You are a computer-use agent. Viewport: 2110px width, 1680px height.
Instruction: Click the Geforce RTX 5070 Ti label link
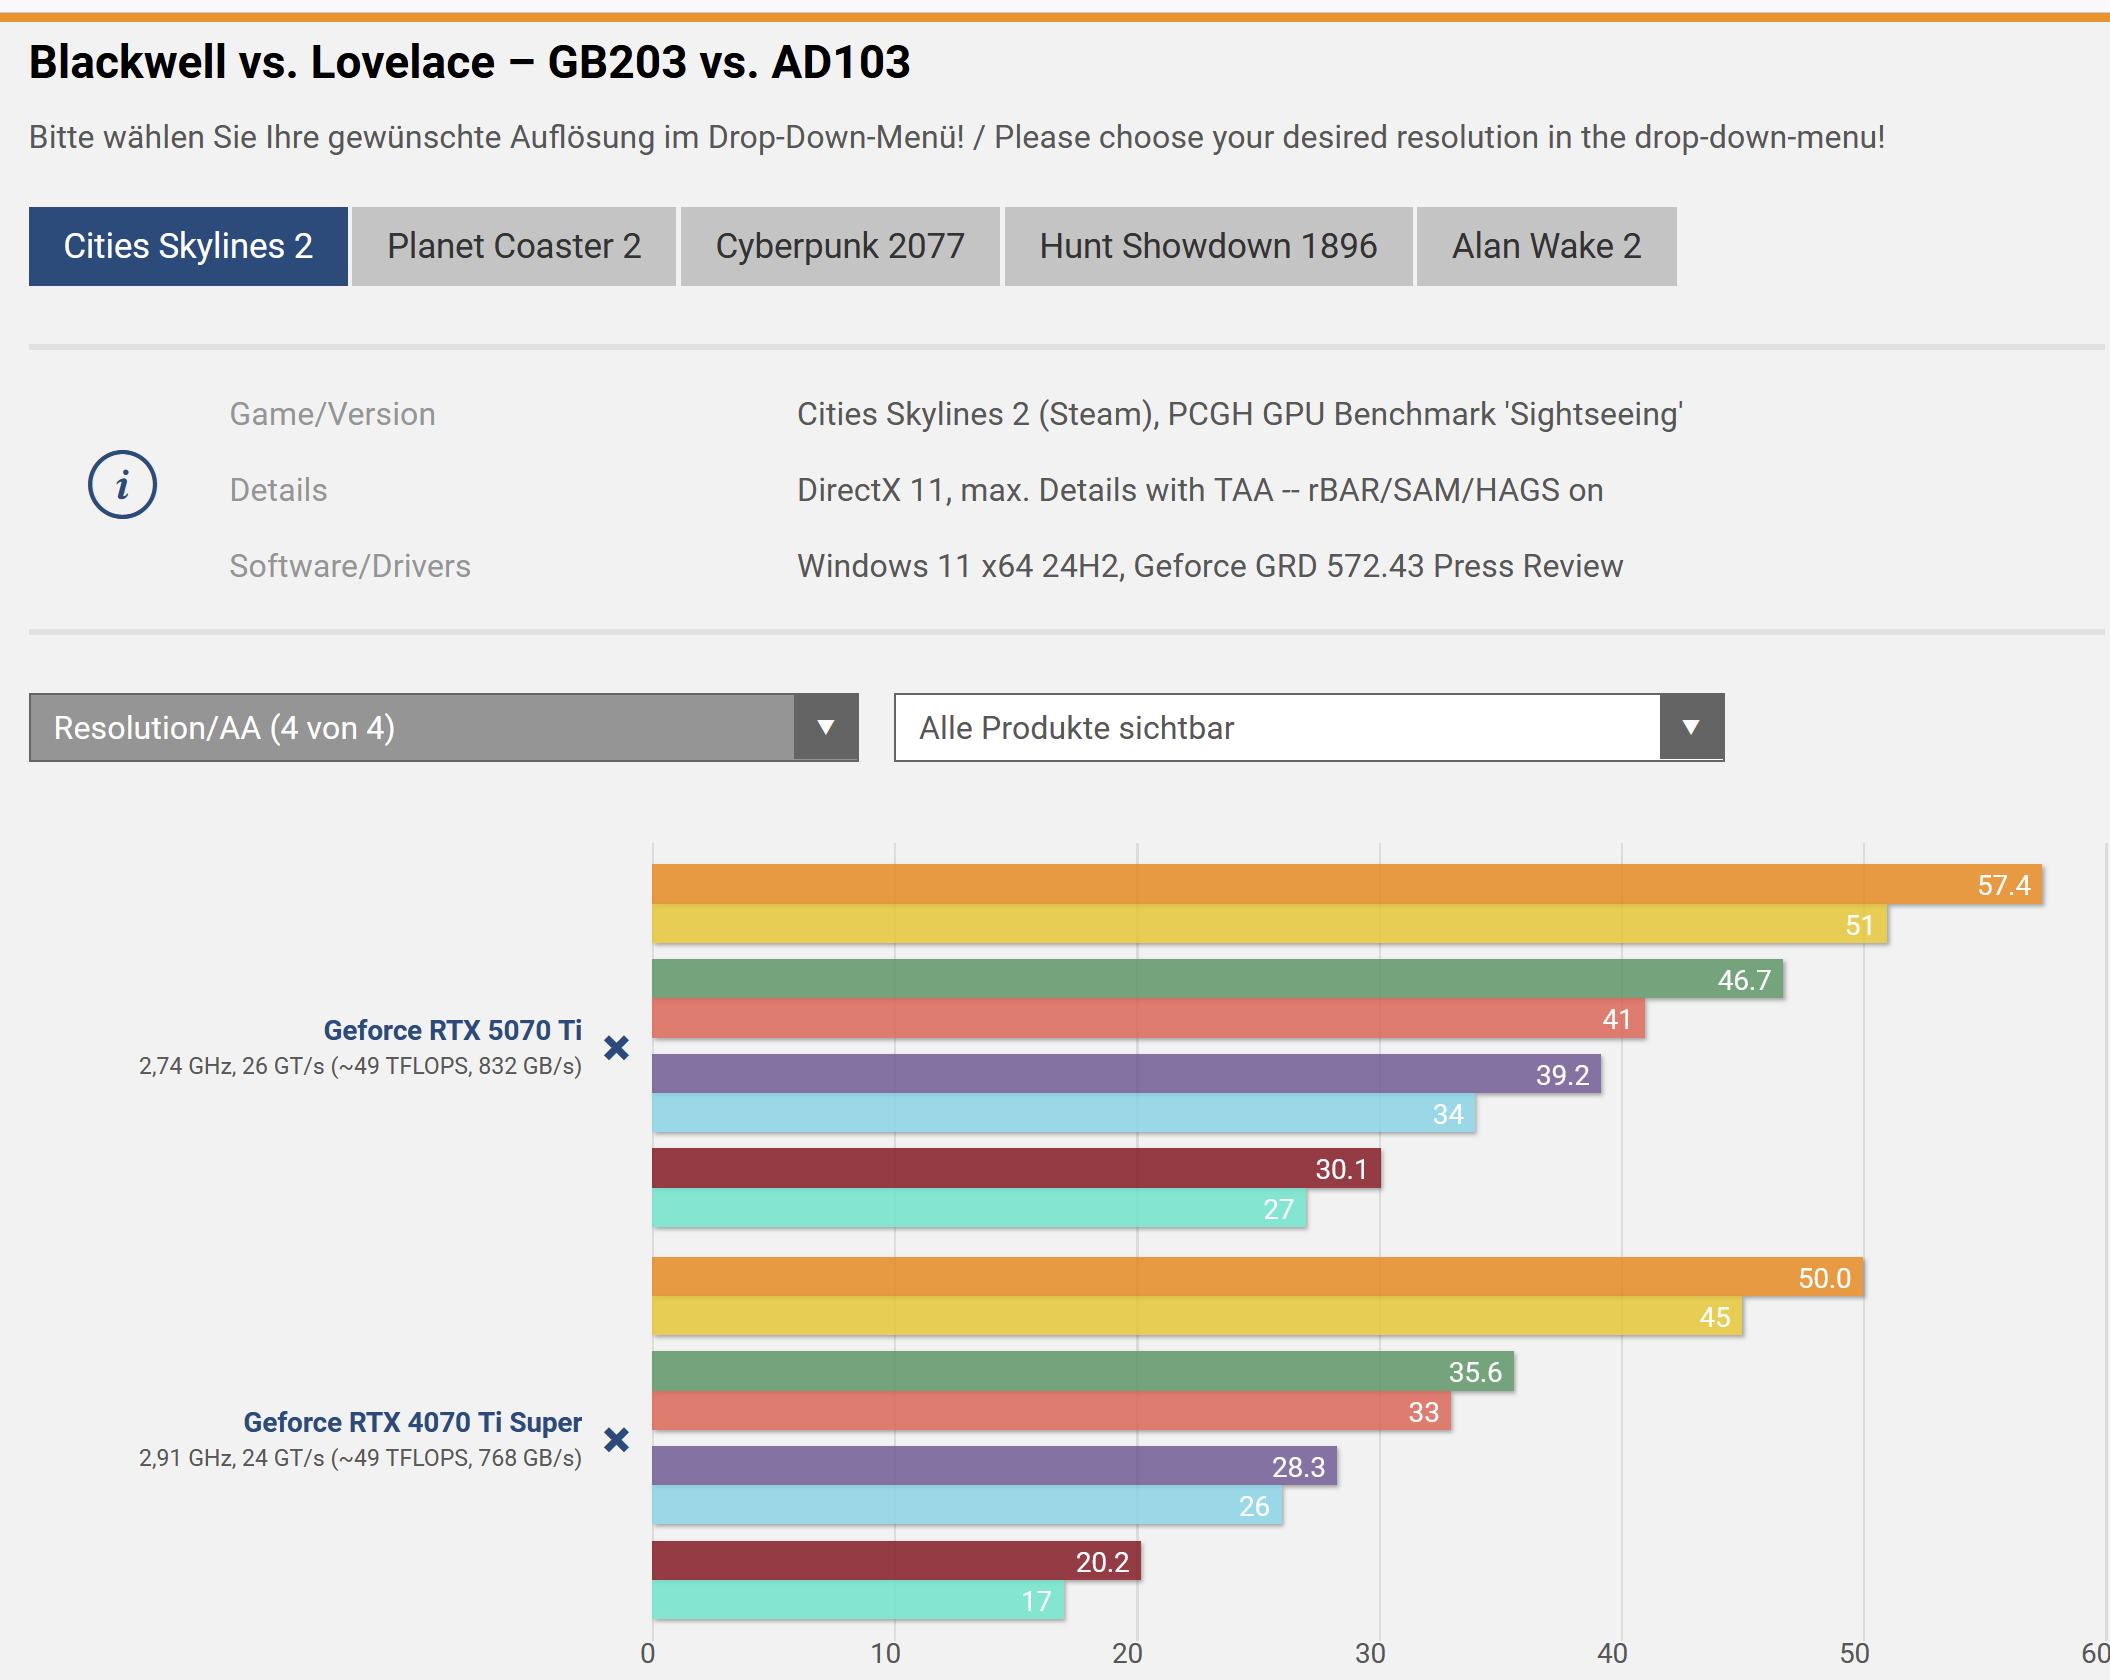(x=452, y=1030)
